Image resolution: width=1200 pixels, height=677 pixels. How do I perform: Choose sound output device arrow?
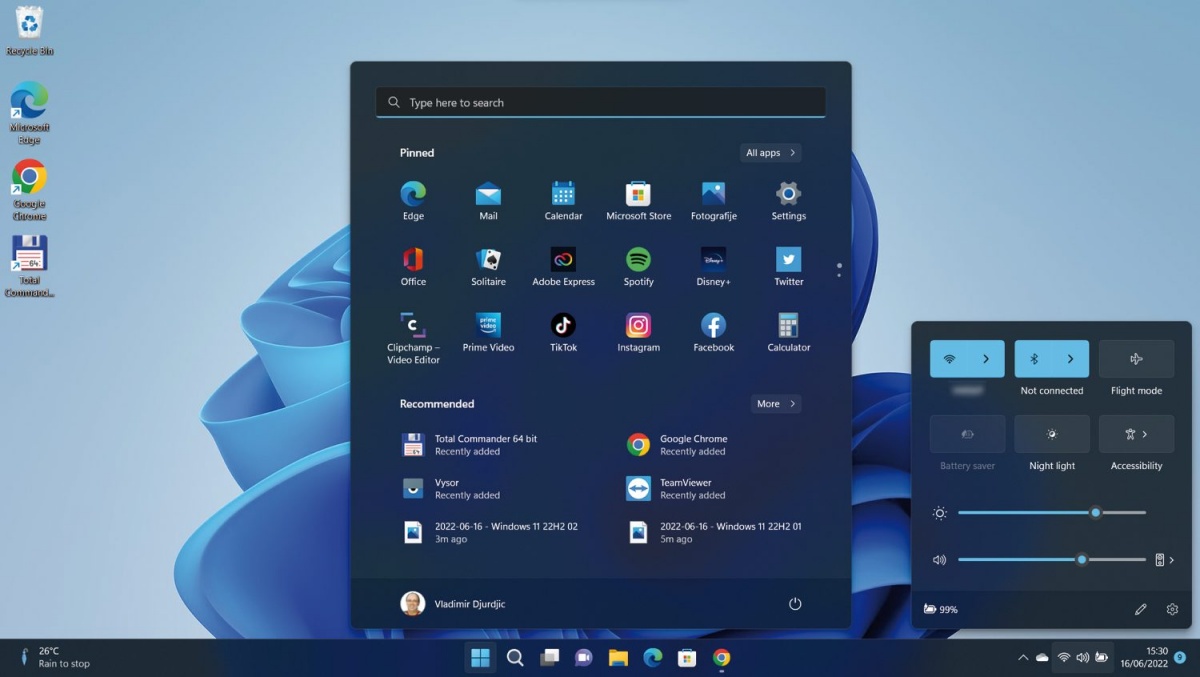[x=1165, y=560]
